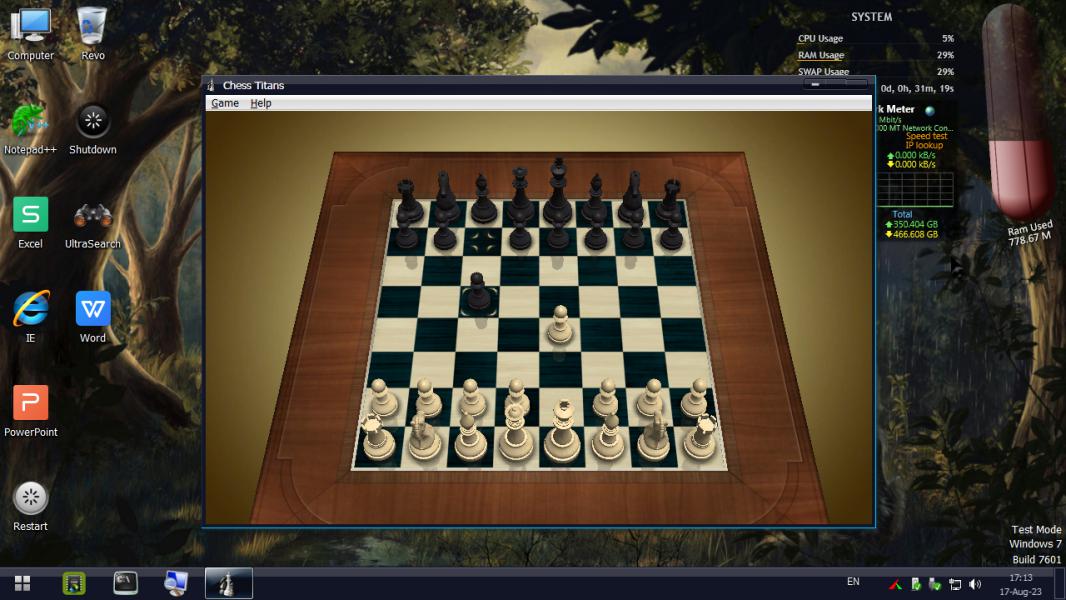Screen dimensions: 1066x600
Task: Select the white pawn on e4
Action: (x=560, y=324)
